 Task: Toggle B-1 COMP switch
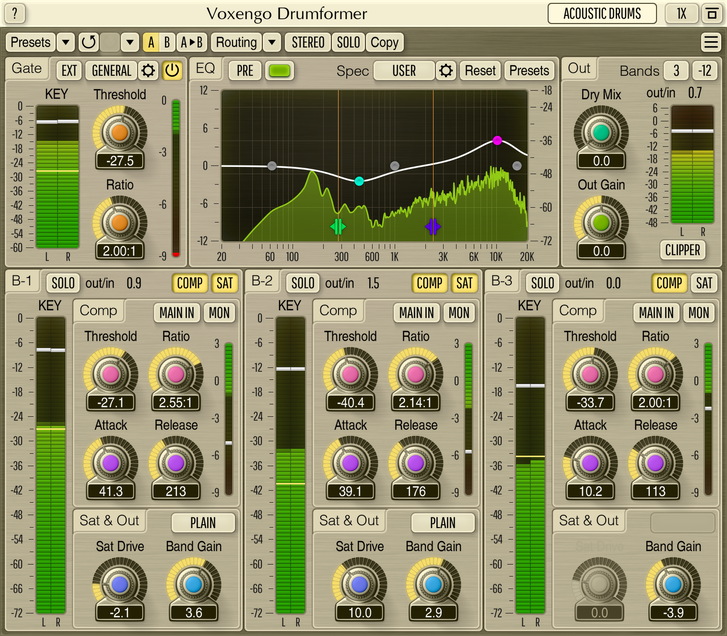click(x=190, y=283)
